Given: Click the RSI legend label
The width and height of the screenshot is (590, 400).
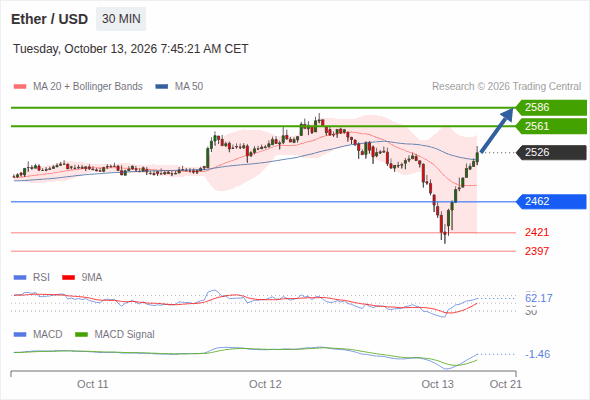Looking at the screenshot, I should click(41, 277).
